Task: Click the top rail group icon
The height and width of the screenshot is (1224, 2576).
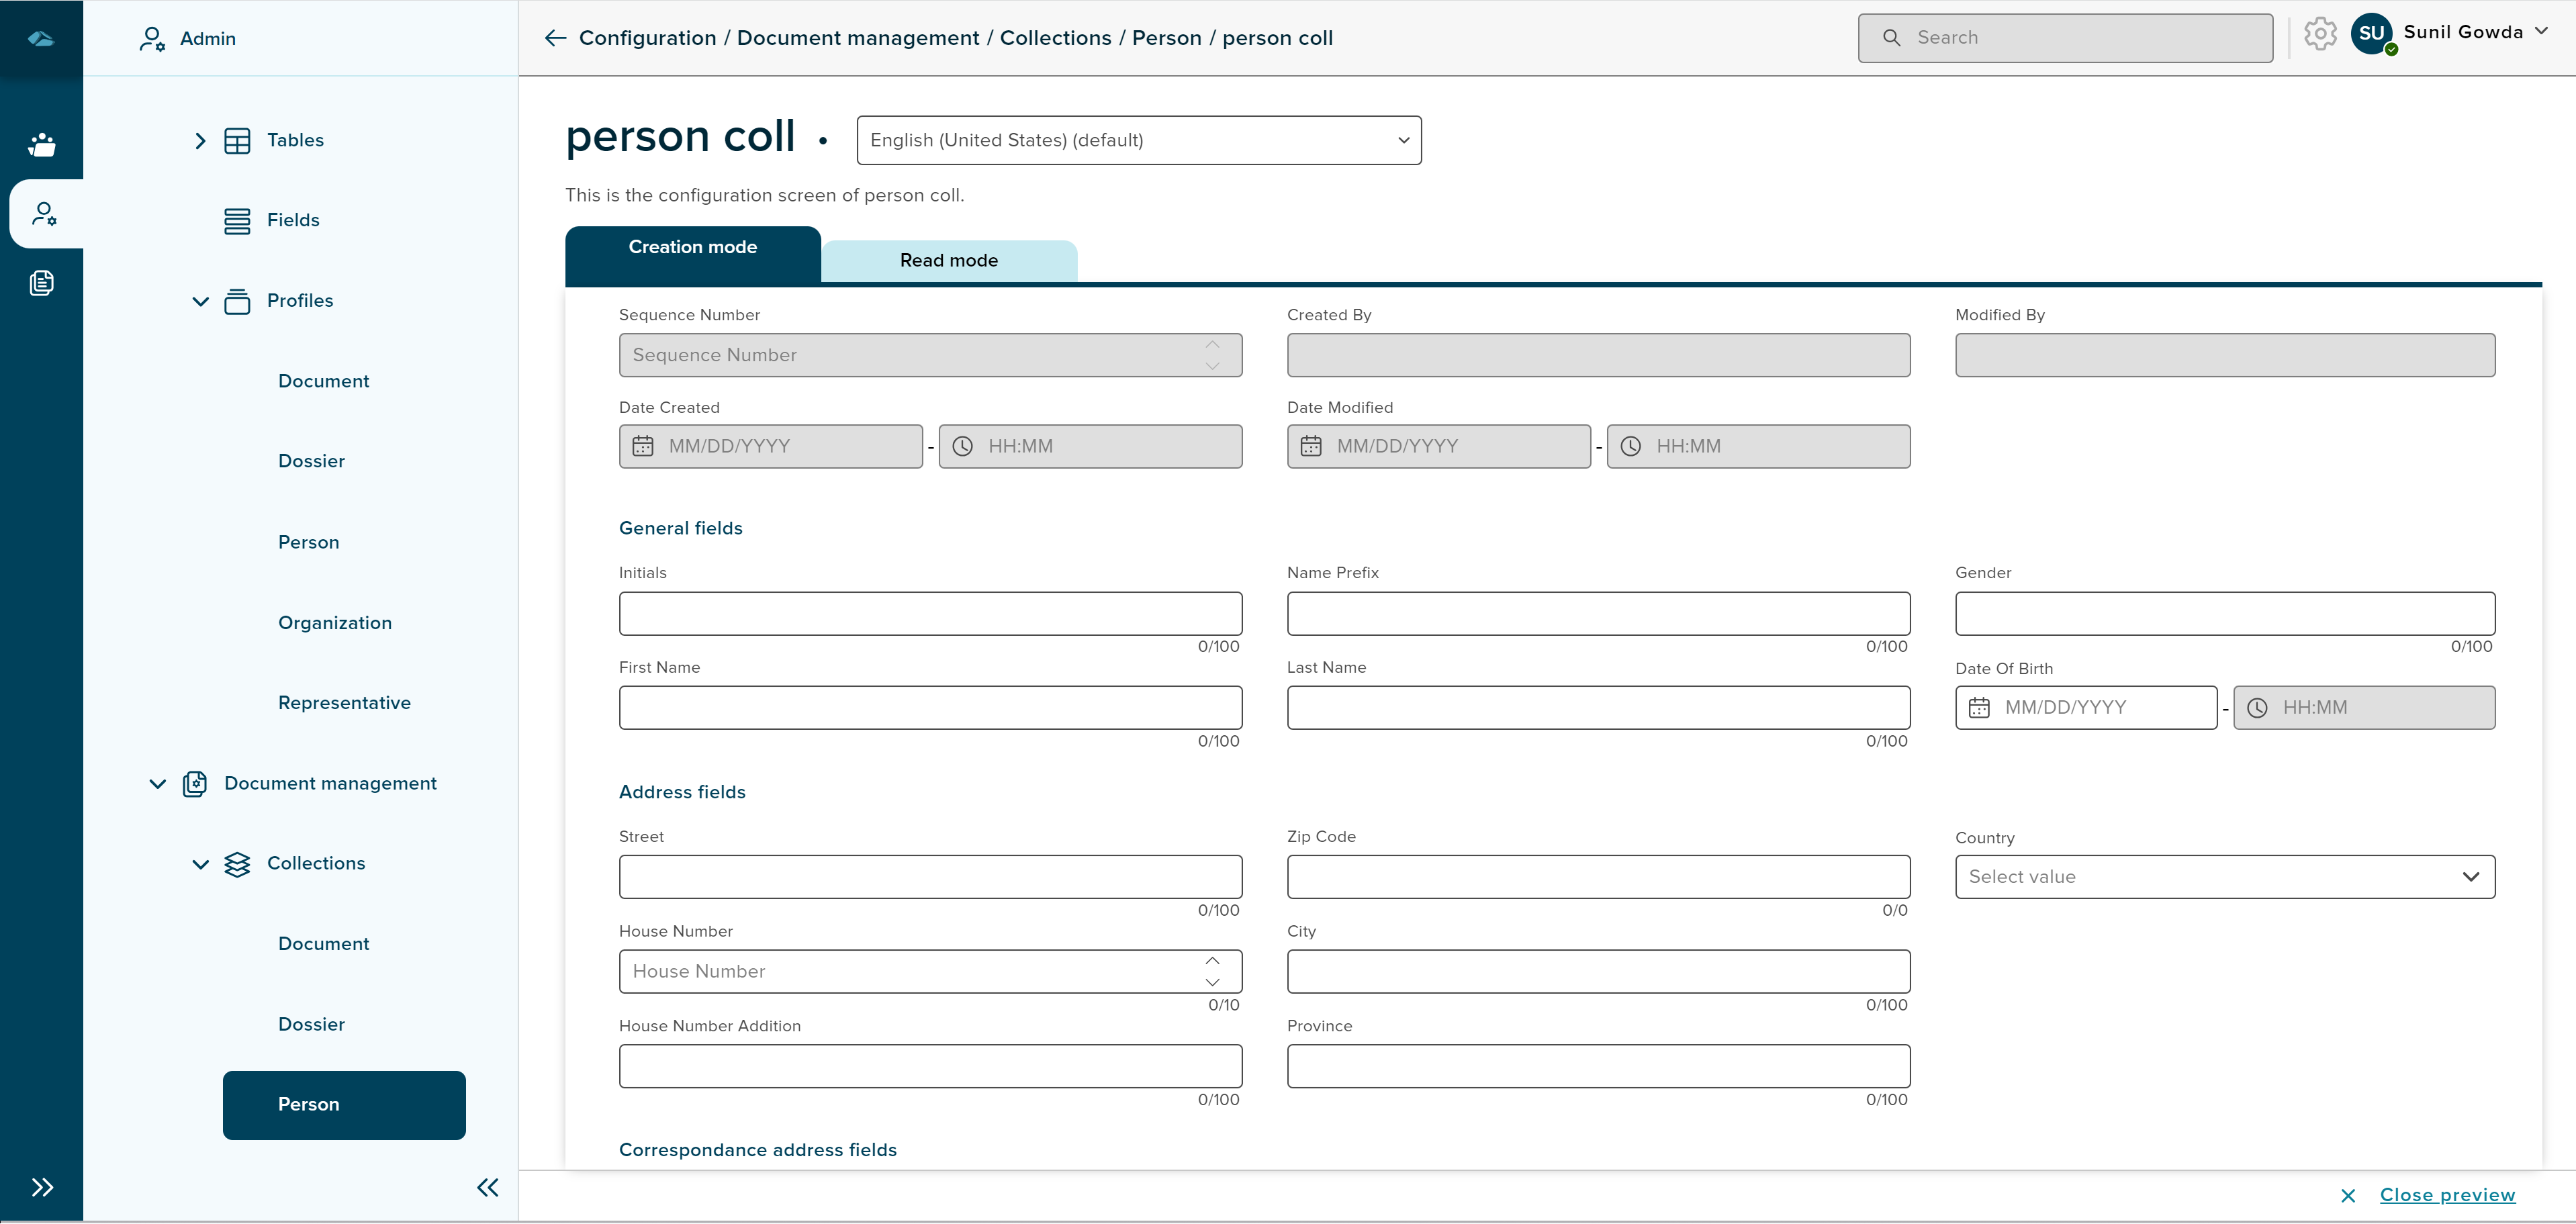Action: click(42, 145)
